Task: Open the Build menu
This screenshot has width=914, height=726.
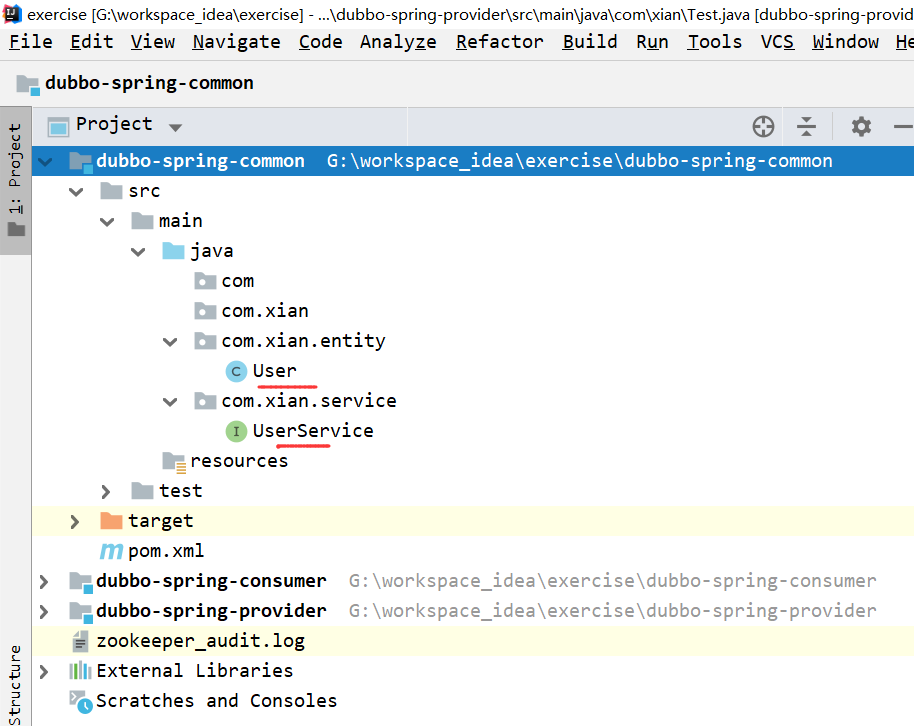Action: (589, 42)
